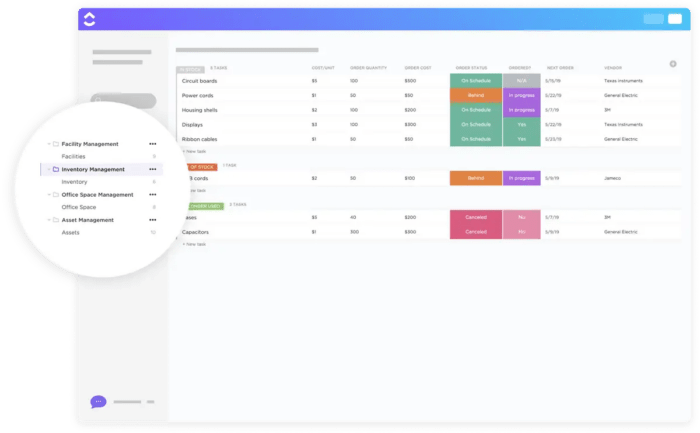Click the add column plus icon
The image size is (700, 433).
point(673,64)
